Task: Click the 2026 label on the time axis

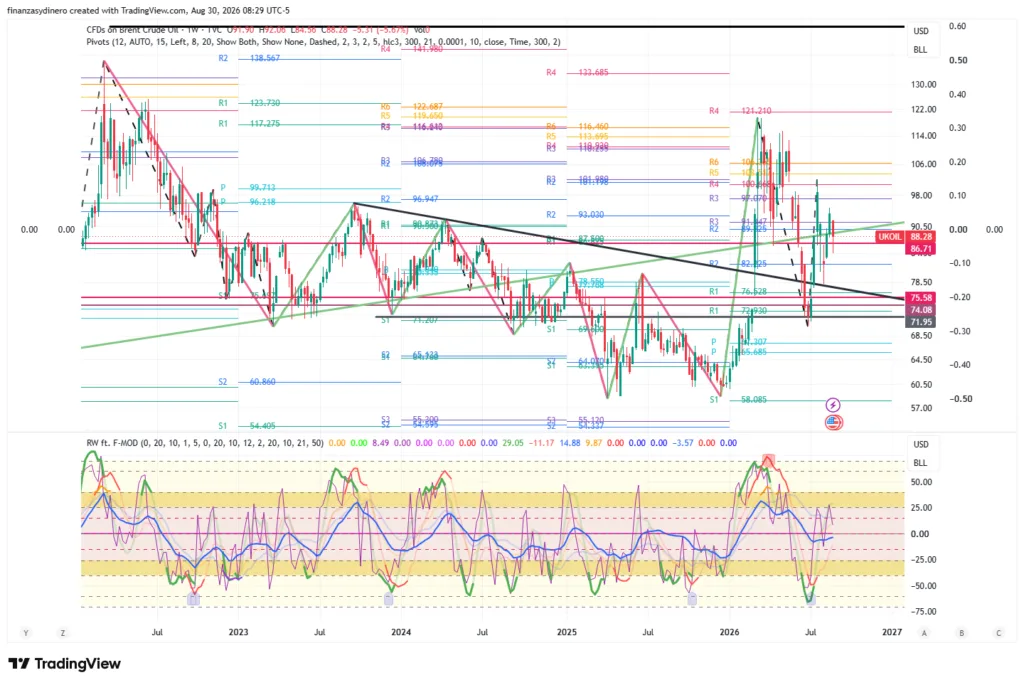Action: [729, 632]
